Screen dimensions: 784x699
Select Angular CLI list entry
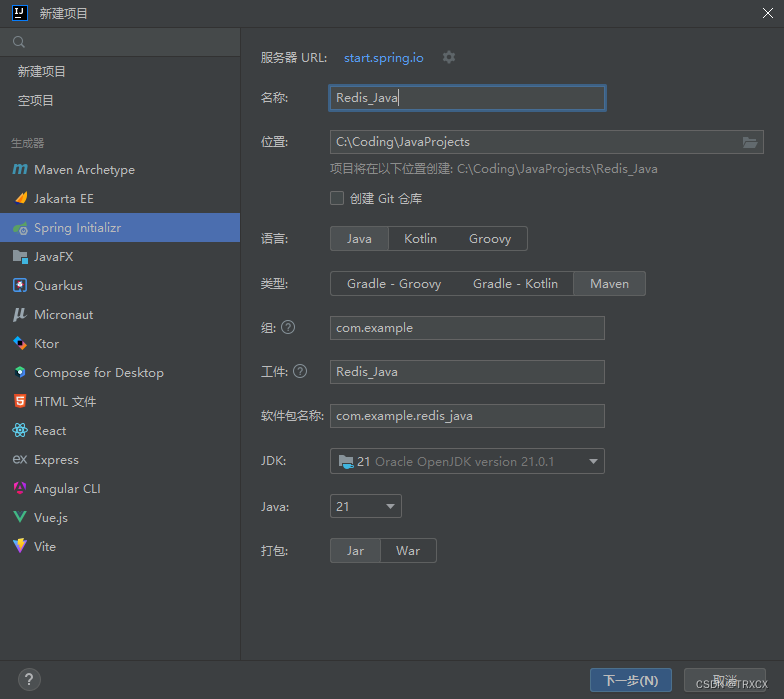(120, 488)
